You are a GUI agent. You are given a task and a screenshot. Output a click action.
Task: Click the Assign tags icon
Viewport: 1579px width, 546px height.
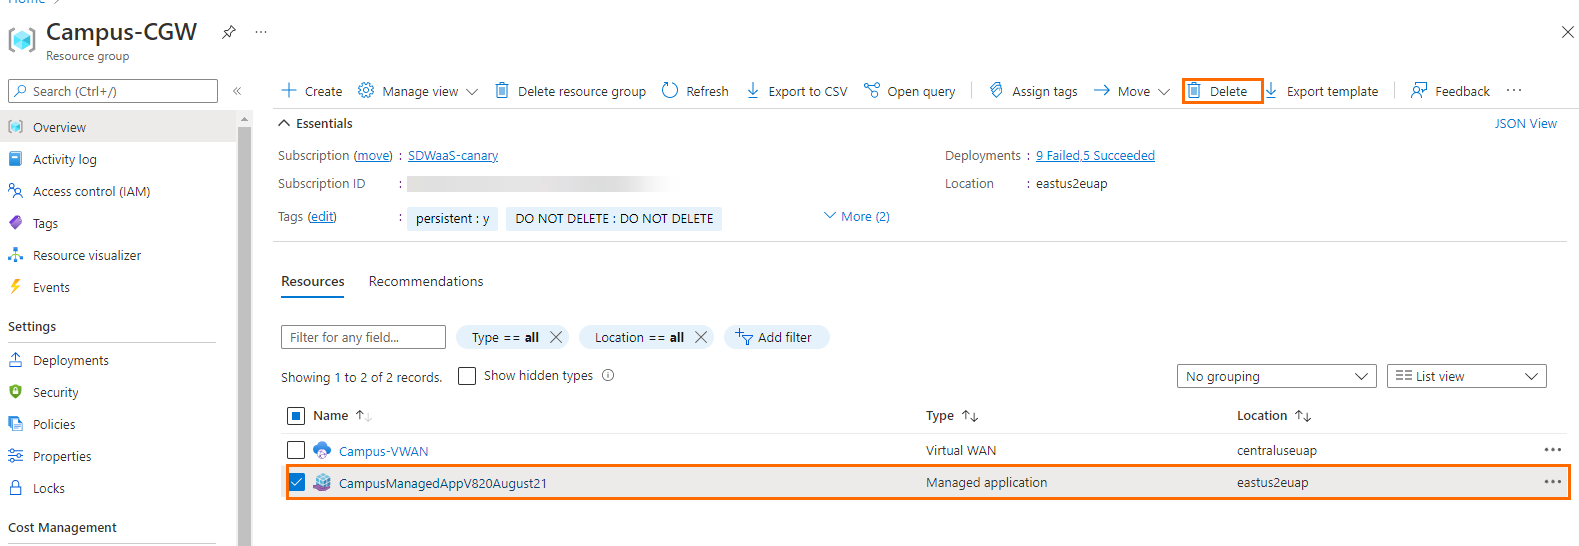pyautogui.click(x=996, y=91)
